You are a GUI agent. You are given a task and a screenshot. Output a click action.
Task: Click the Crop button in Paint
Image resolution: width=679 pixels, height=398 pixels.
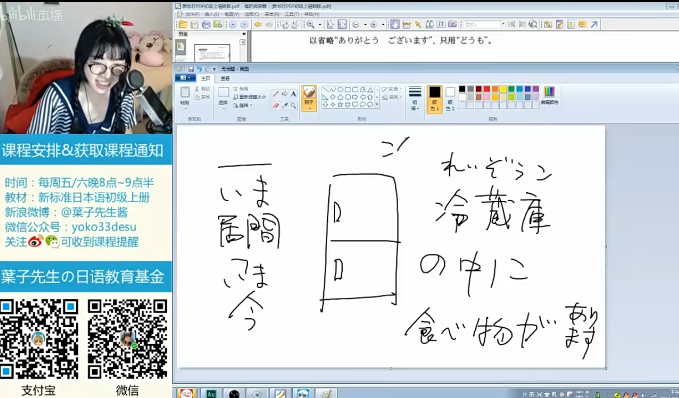click(241, 89)
